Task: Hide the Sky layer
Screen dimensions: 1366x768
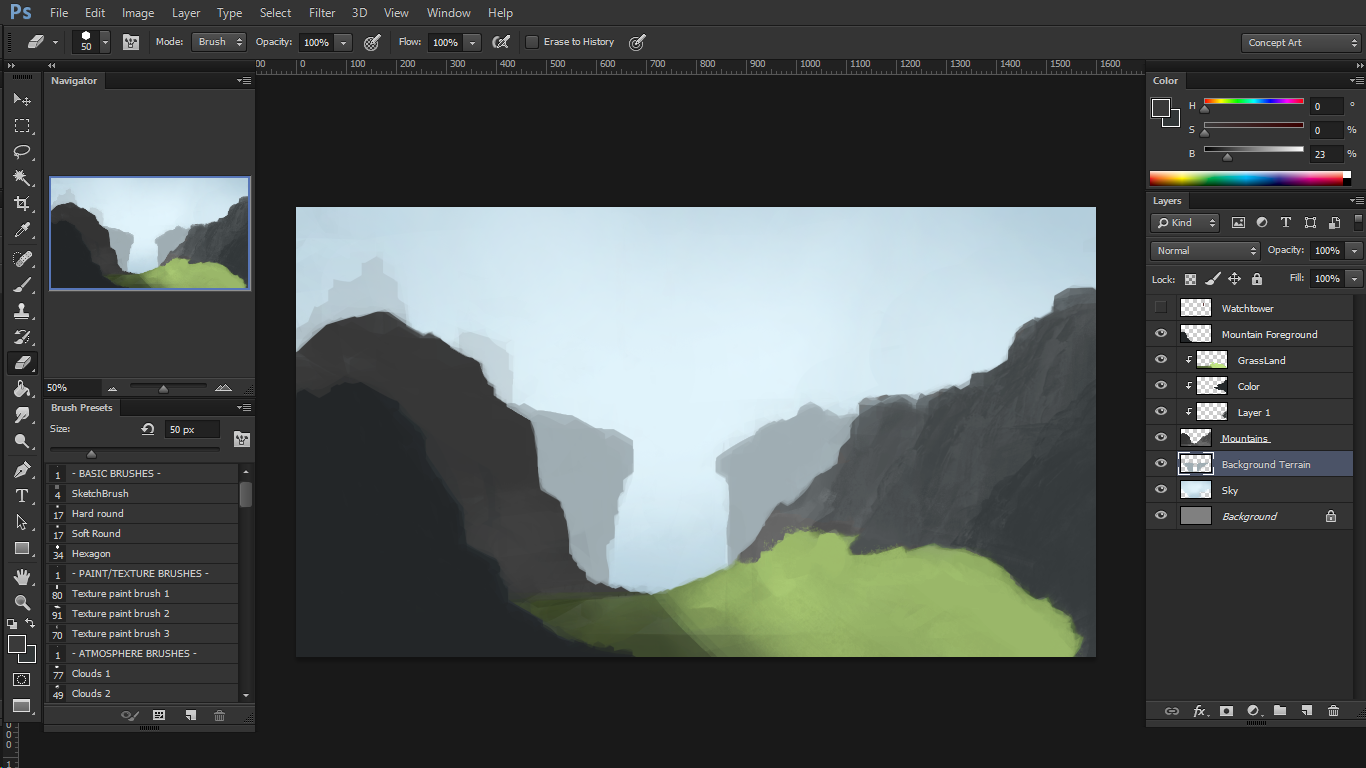Action: point(1161,490)
